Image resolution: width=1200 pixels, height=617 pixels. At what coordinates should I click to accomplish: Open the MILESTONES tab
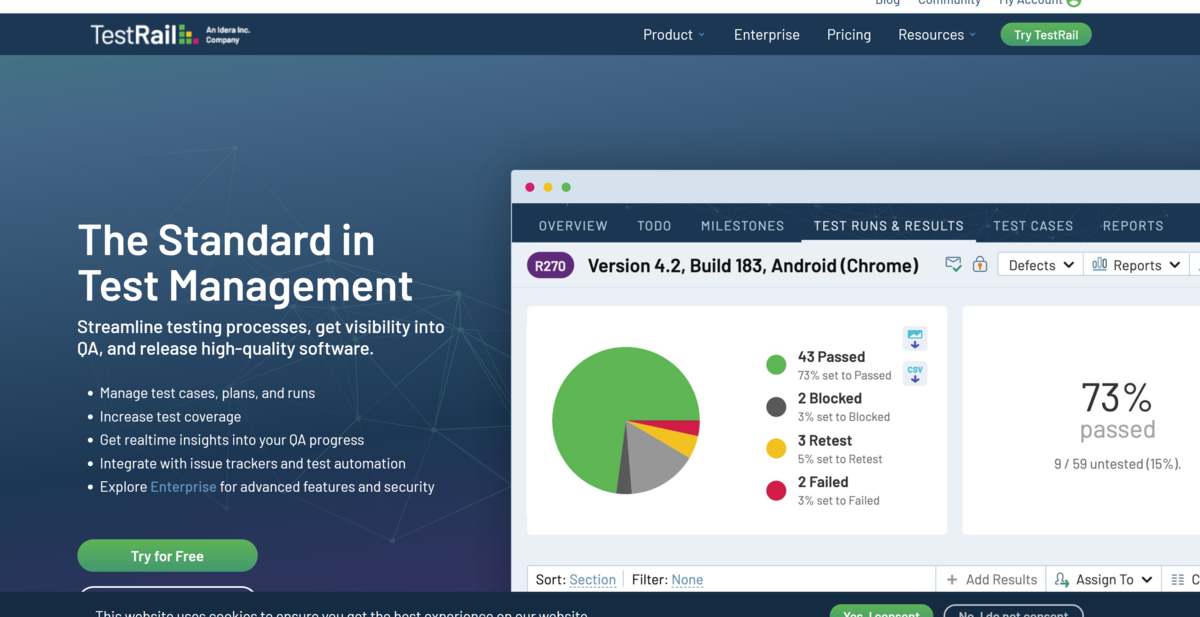tap(743, 226)
